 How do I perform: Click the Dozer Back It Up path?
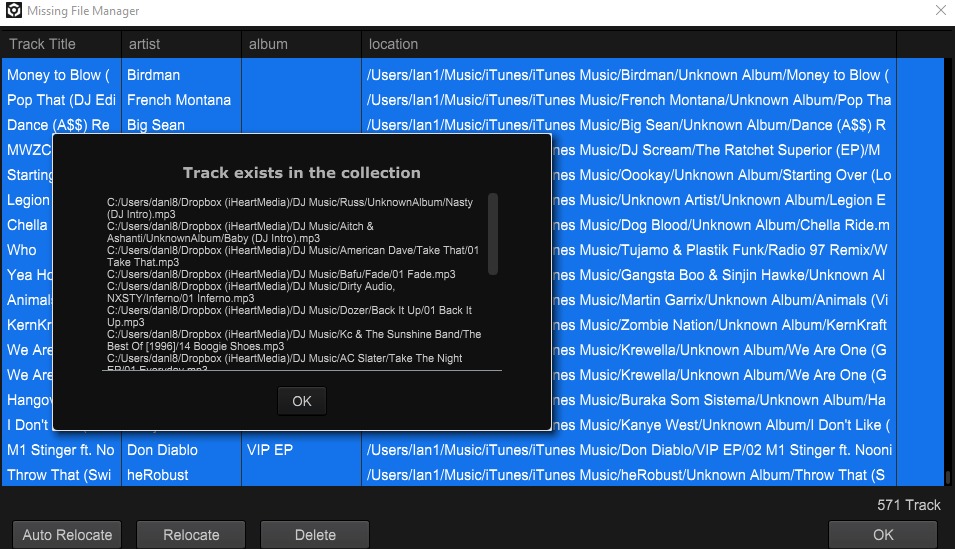[x=289, y=316]
